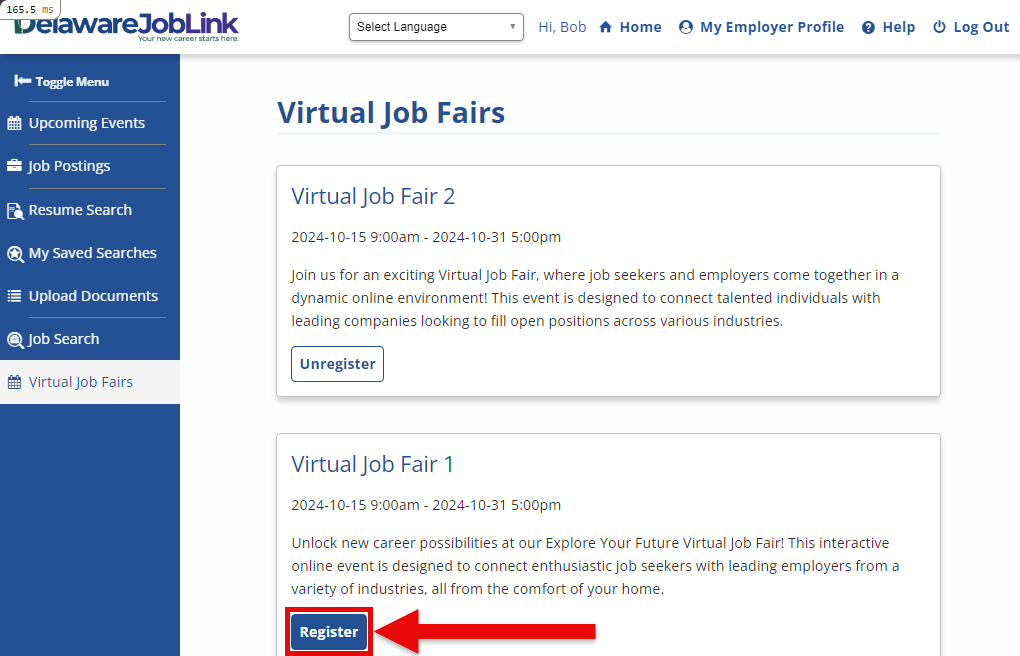Click the Resume Search document icon
Viewport: 1020px width, 656px height.
[14, 210]
